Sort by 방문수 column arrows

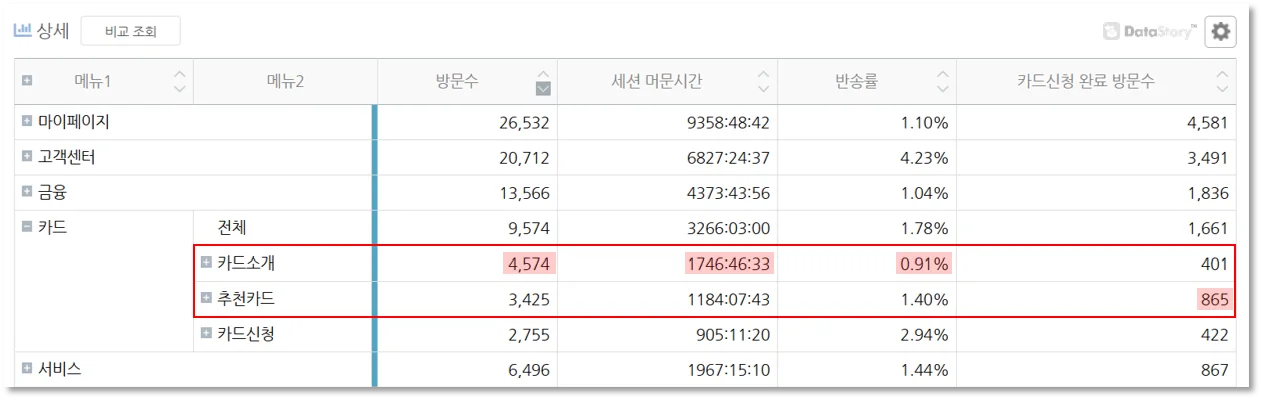click(543, 81)
